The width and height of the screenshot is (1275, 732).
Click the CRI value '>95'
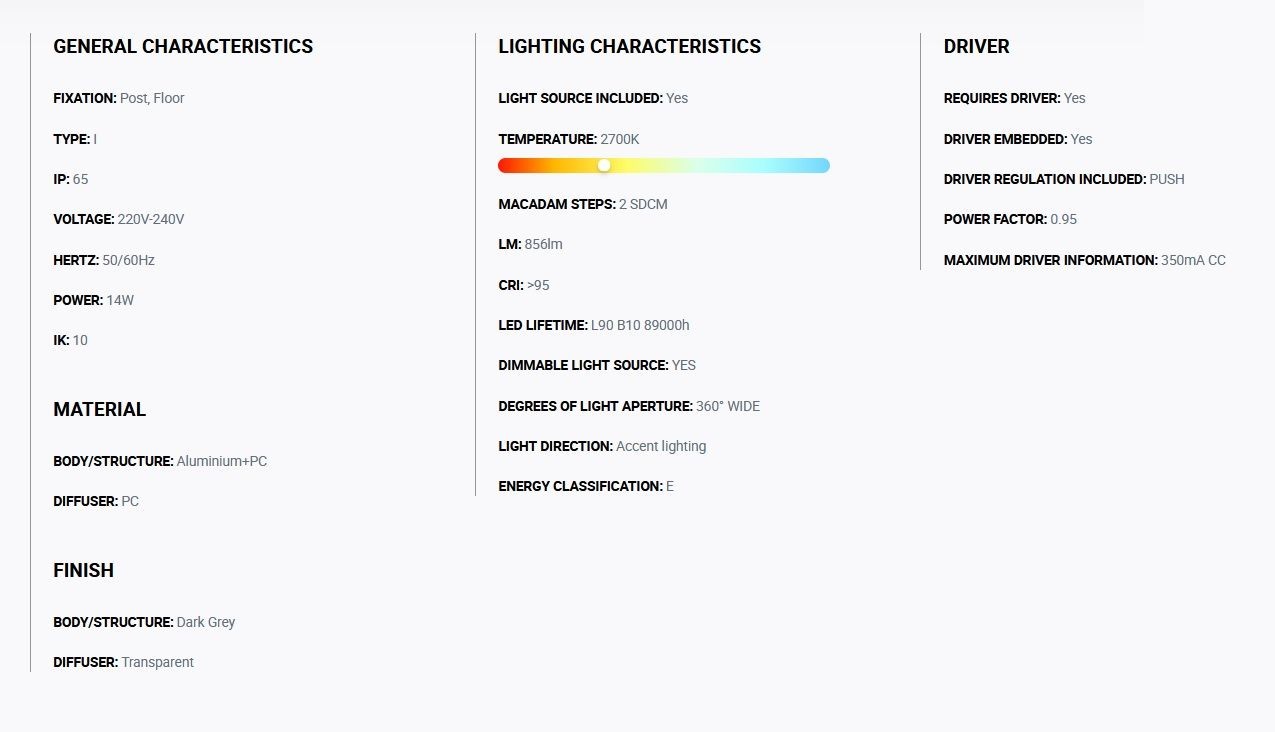click(538, 285)
